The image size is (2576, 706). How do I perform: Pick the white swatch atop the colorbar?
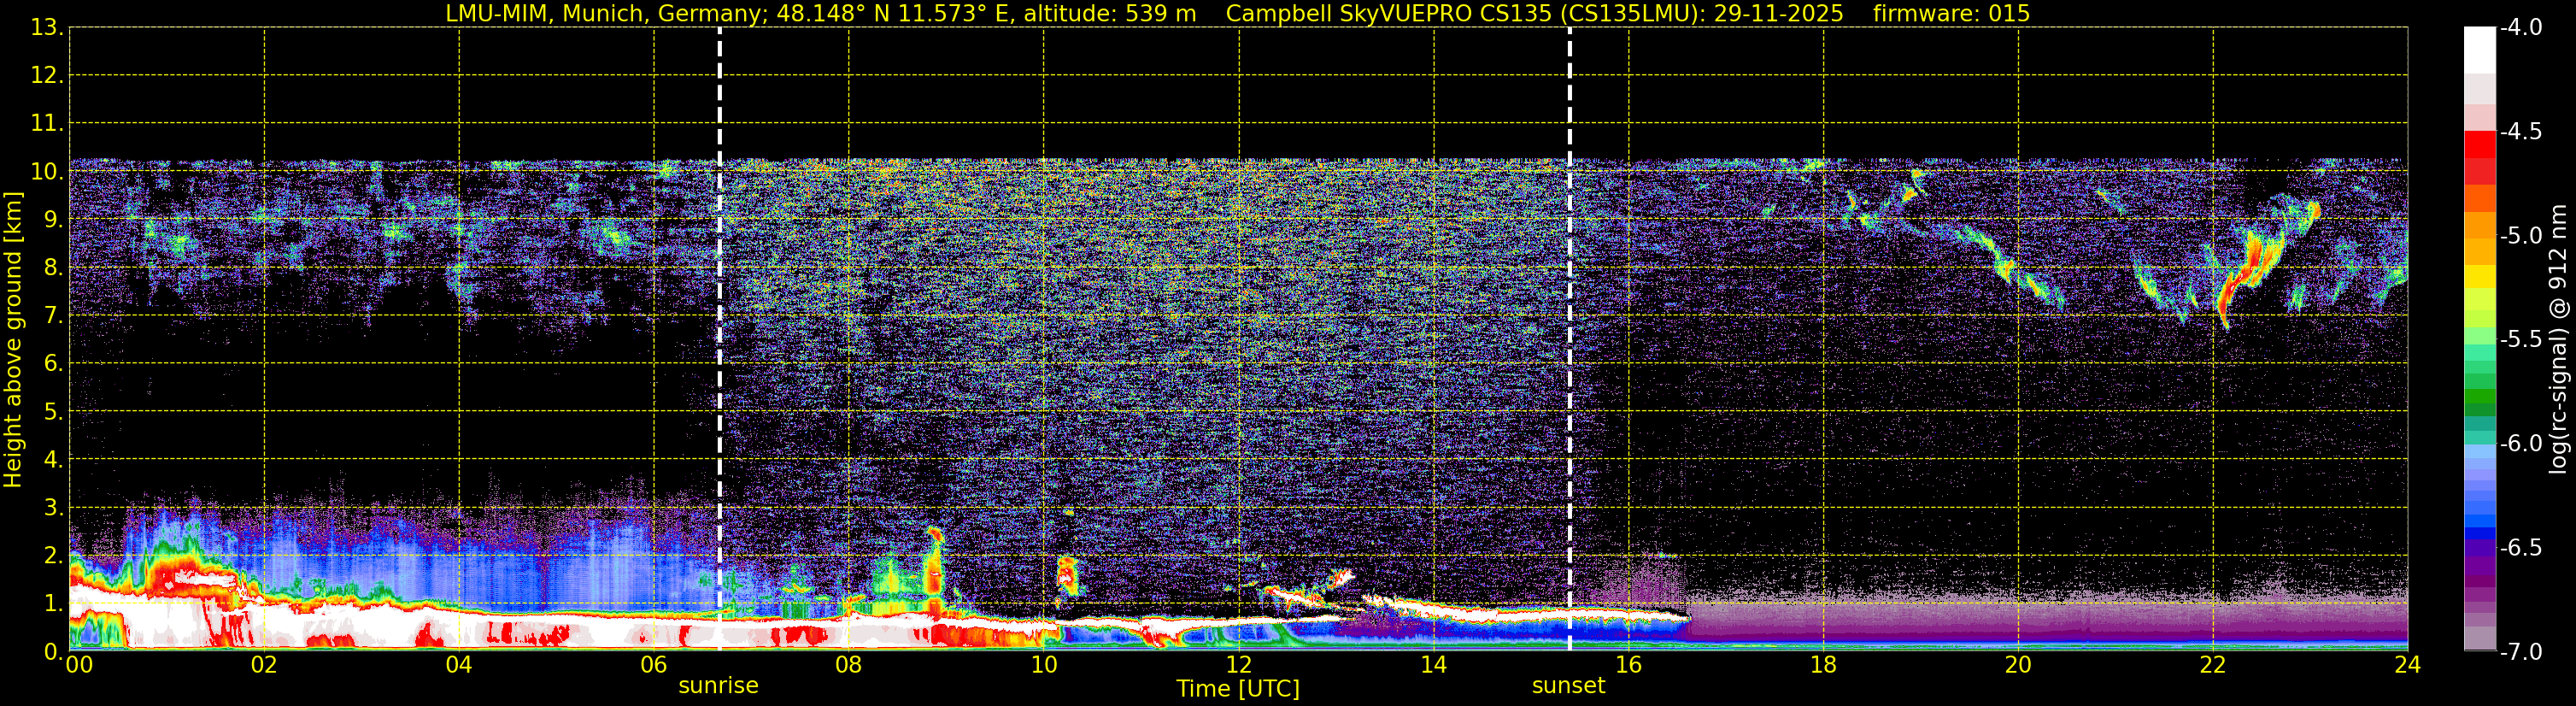click(2480, 50)
